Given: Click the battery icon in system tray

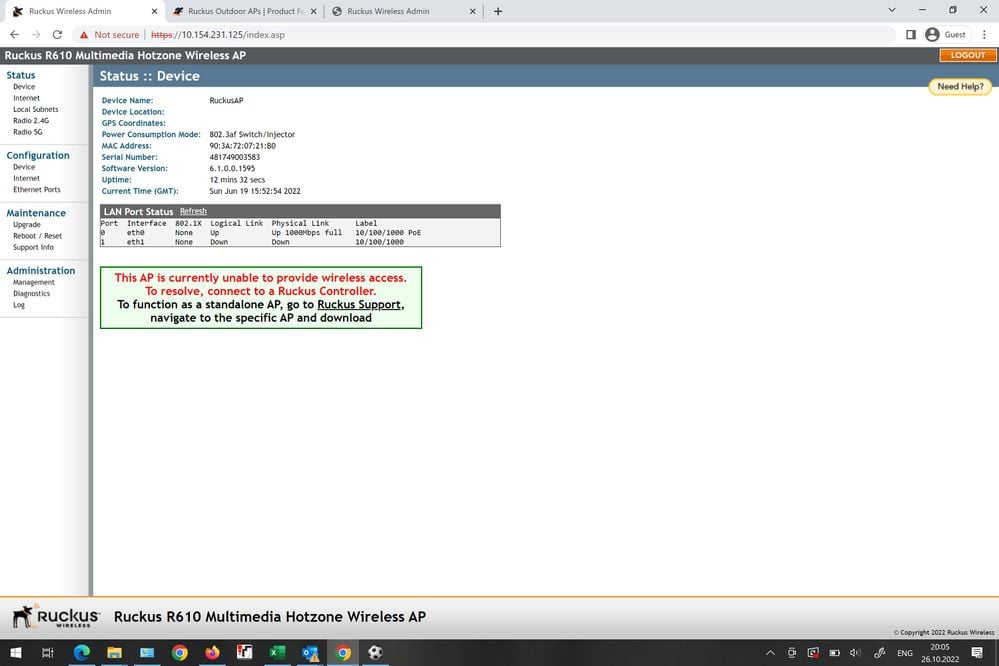Looking at the screenshot, I should point(835,653).
